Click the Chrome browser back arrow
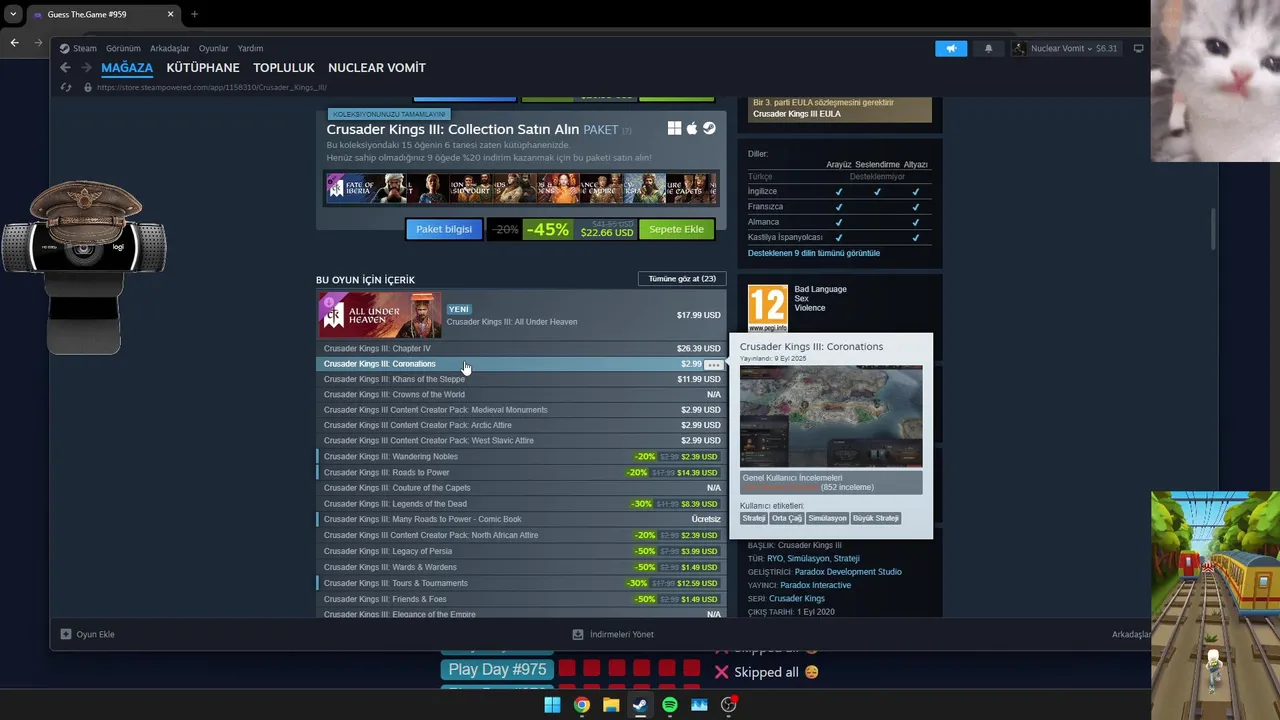The height and width of the screenshot is (720, 1280). 14,42
